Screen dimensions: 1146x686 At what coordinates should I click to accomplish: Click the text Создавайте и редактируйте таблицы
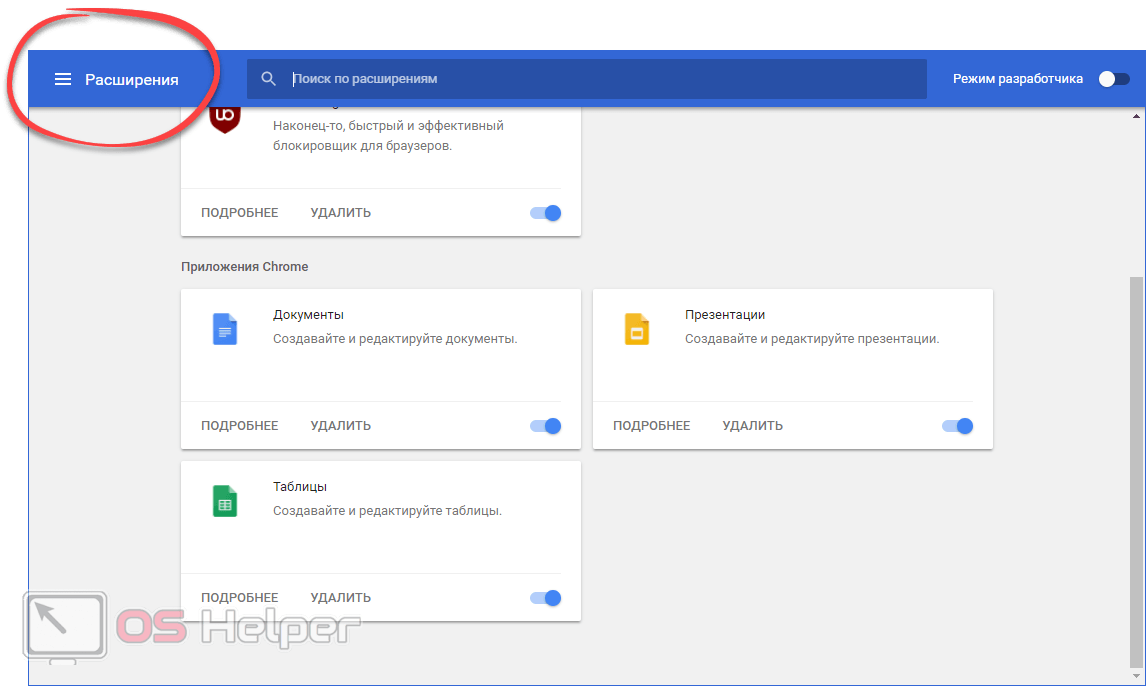tap(387, 511)
